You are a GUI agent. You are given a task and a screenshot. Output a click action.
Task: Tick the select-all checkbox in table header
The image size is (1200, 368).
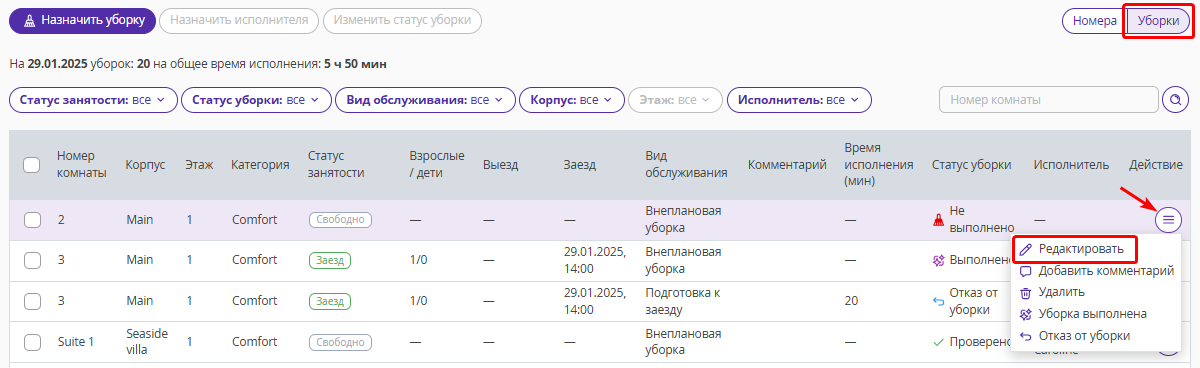(32, 165)
